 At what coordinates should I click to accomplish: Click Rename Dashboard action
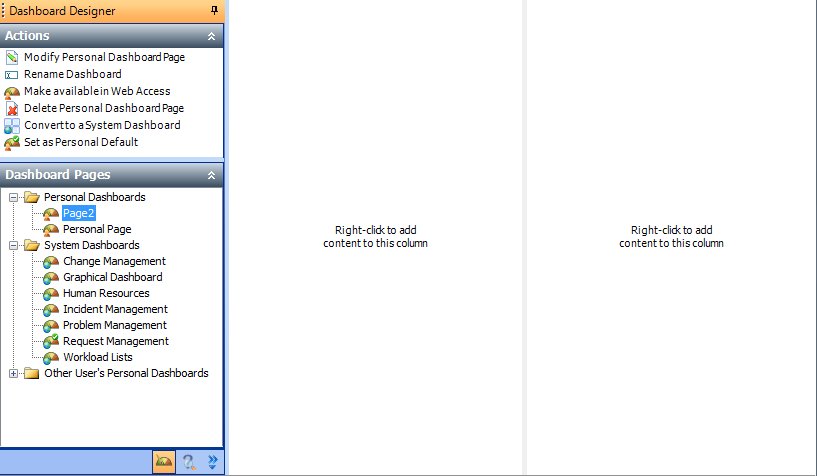pos(72,74)
